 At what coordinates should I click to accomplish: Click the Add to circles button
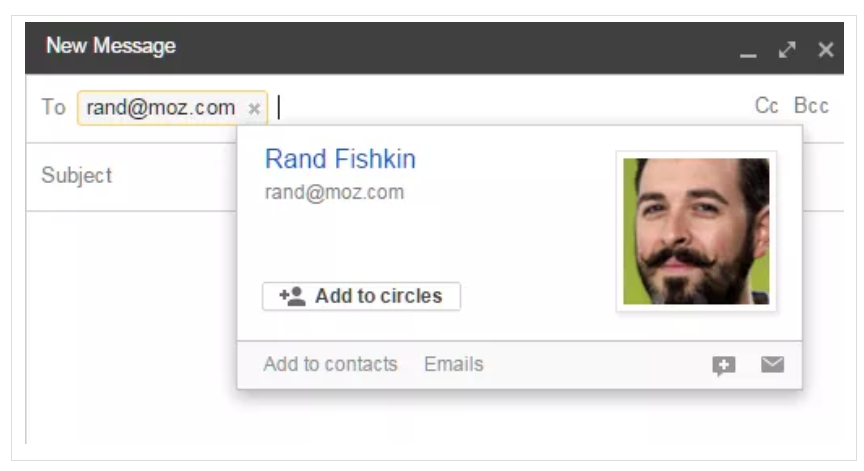tap(361, 296)
